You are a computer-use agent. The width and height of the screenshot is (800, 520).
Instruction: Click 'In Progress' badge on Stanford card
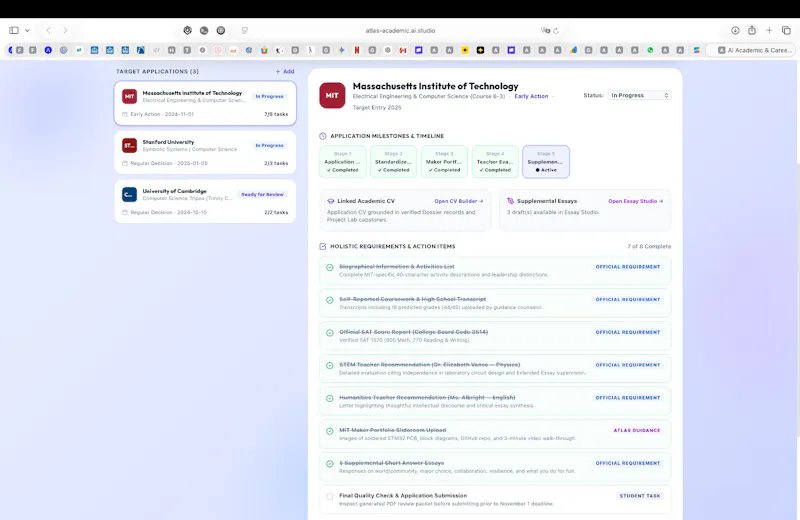269,145
